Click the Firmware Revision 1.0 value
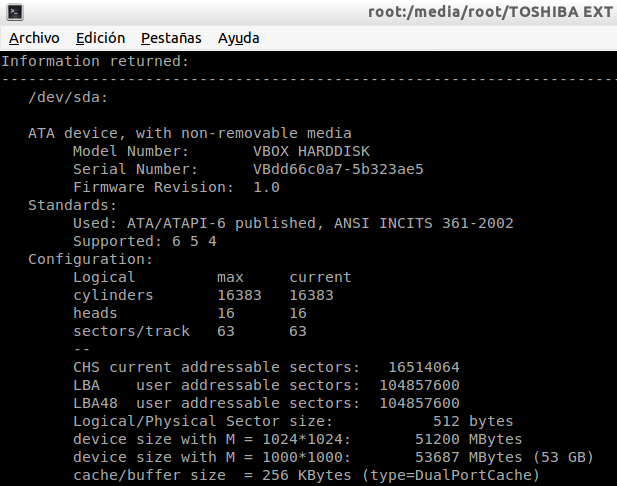The height and width of the screenshot is (486, 617). click(x=266, y=187)
